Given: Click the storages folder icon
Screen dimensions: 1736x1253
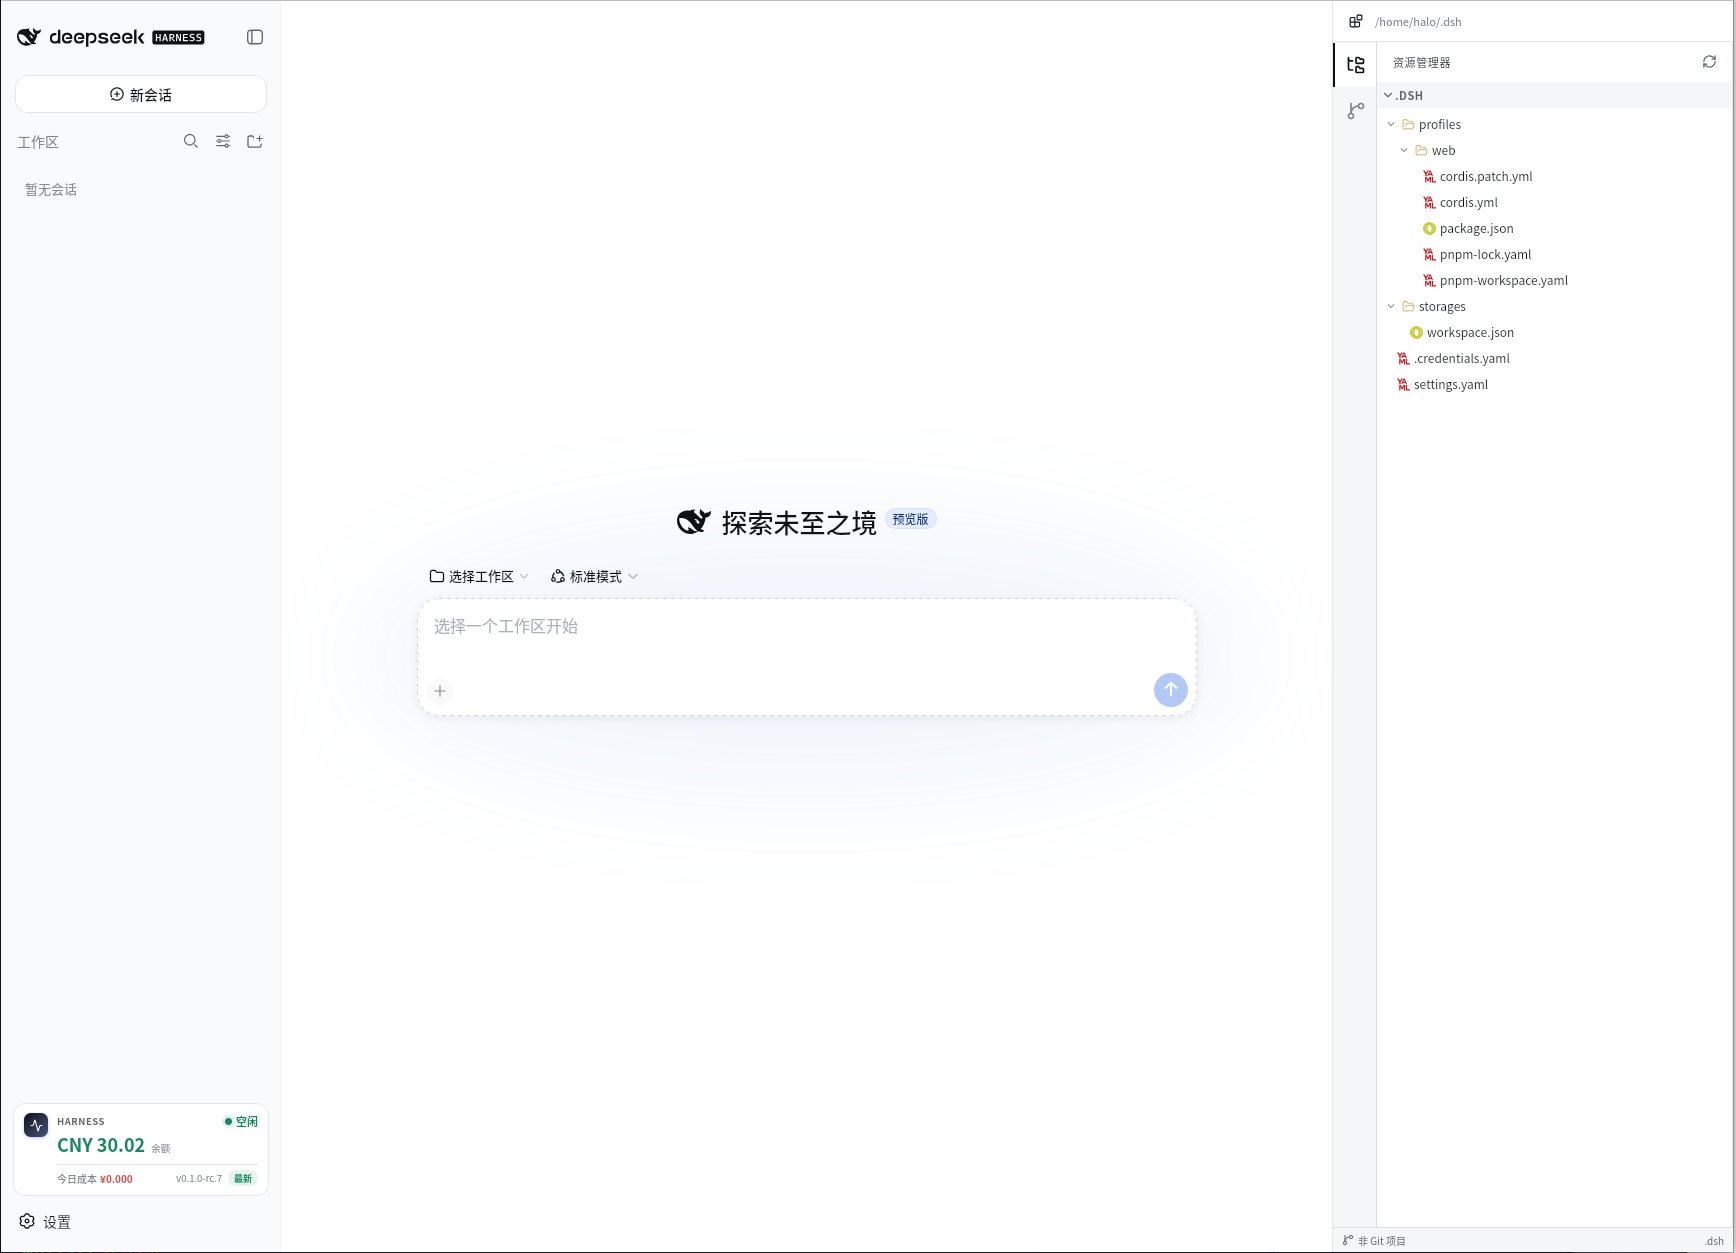Looking at the screenshot, I should pyautogui.click(x=1408, y=306).
